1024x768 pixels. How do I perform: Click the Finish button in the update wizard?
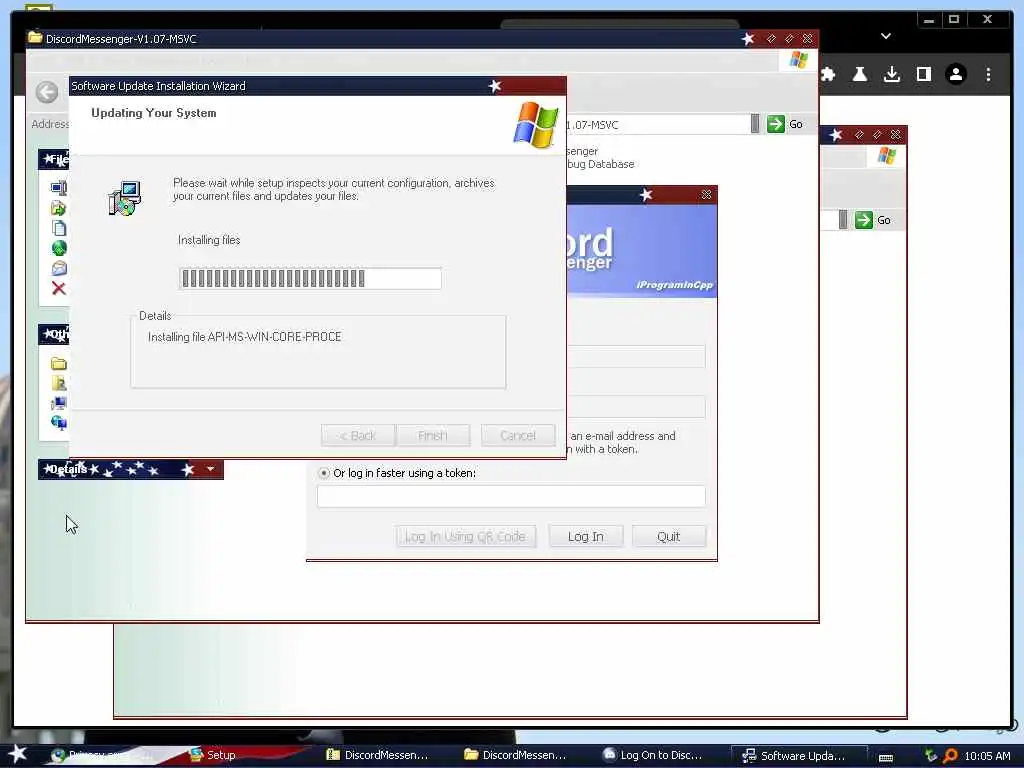point(432,435)
